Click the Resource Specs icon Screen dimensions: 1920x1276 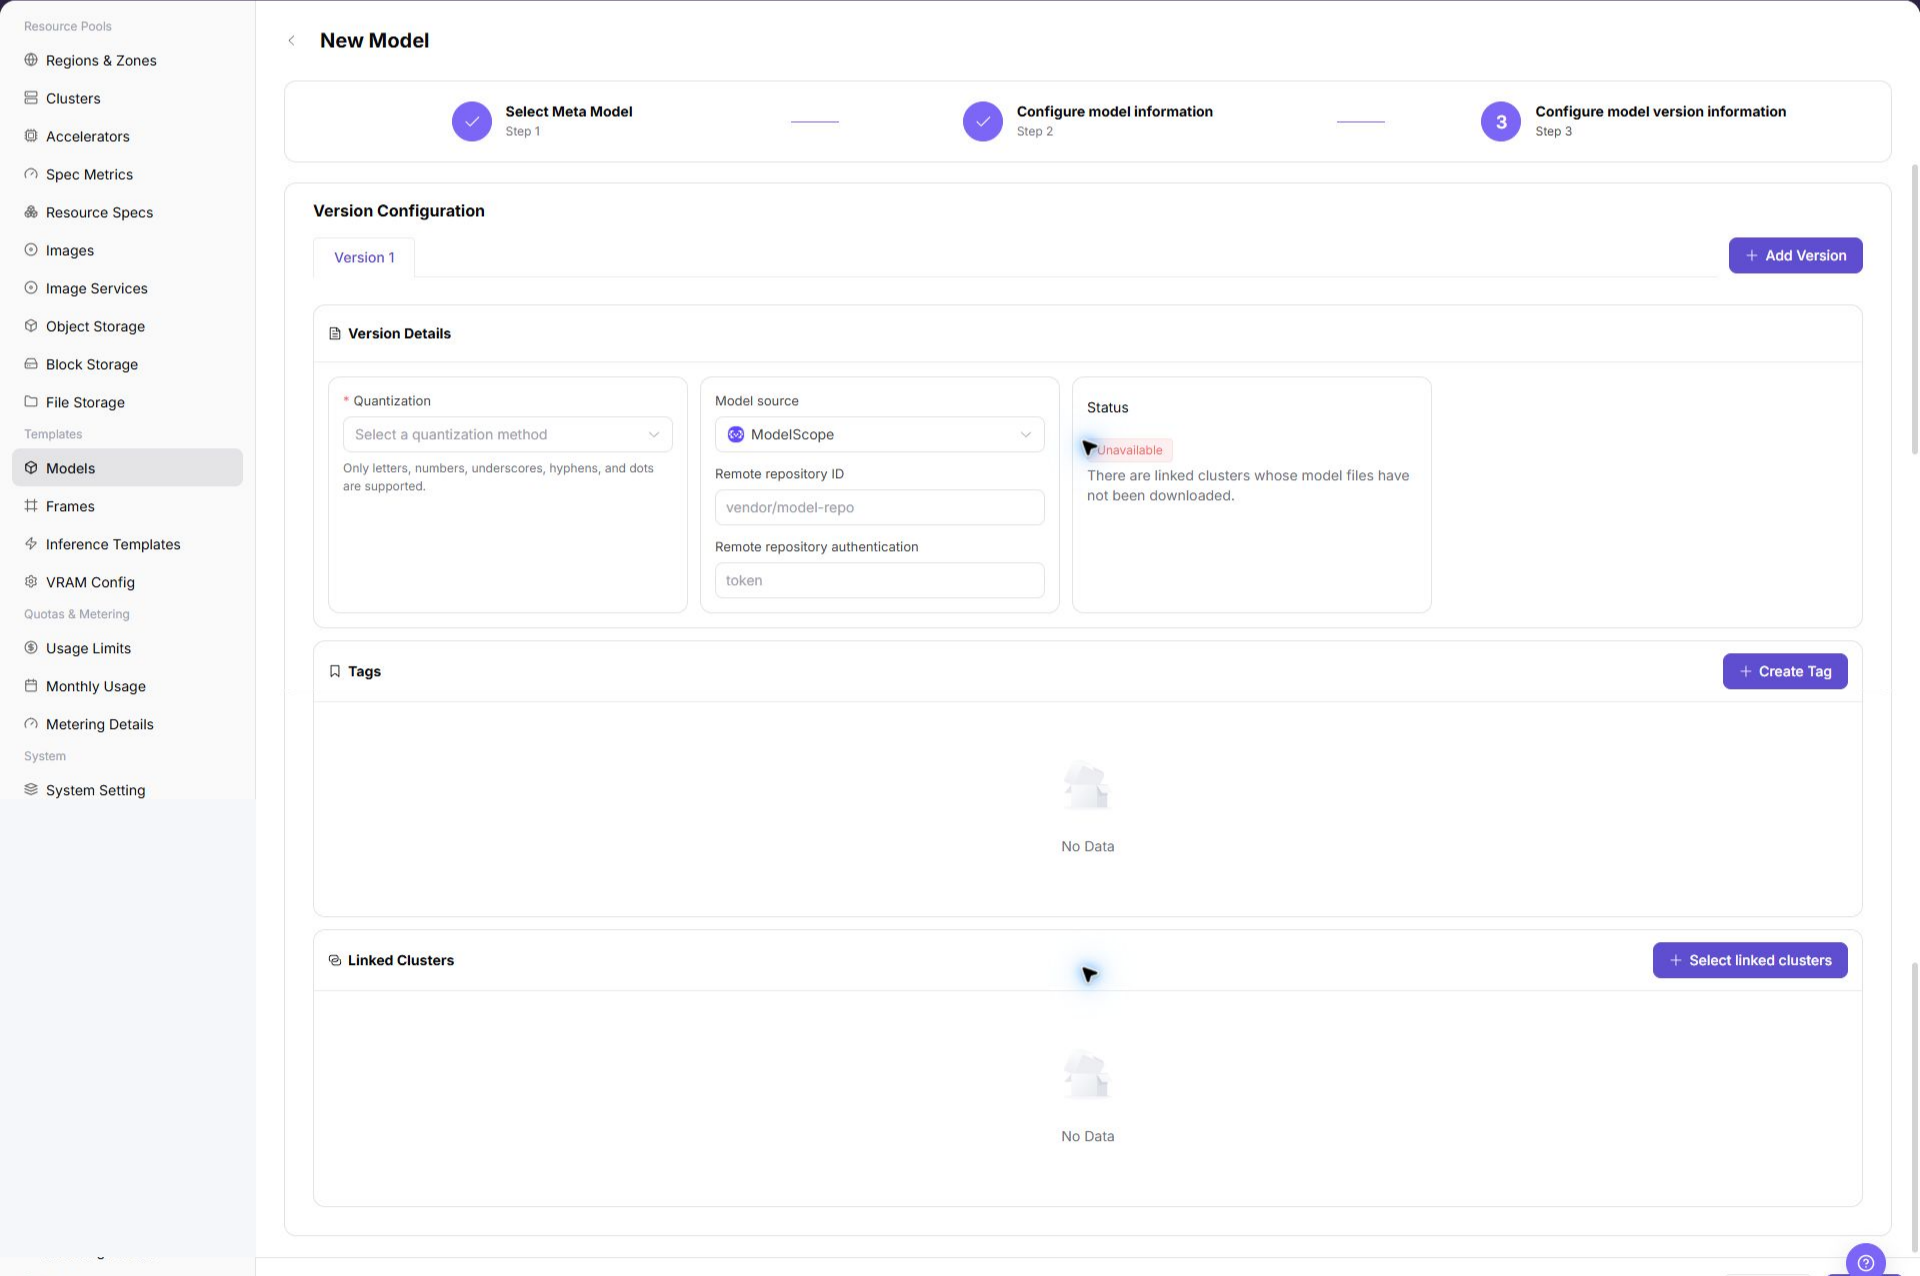[x=31, y=212]
